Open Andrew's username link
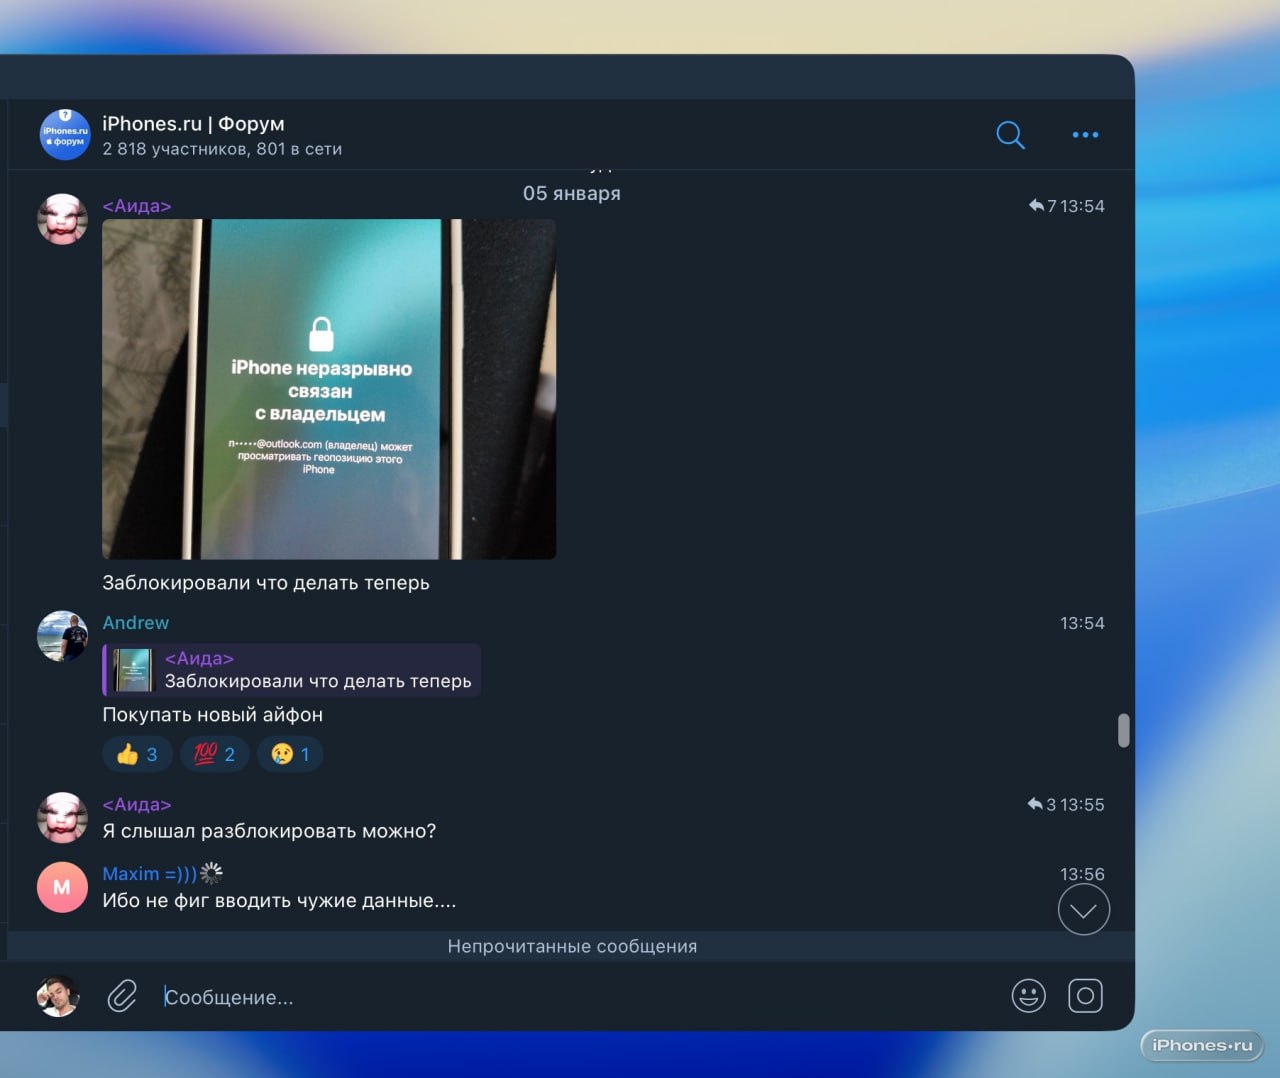The width and height of the screenshot is (1280, 1078). coord(135,622)
